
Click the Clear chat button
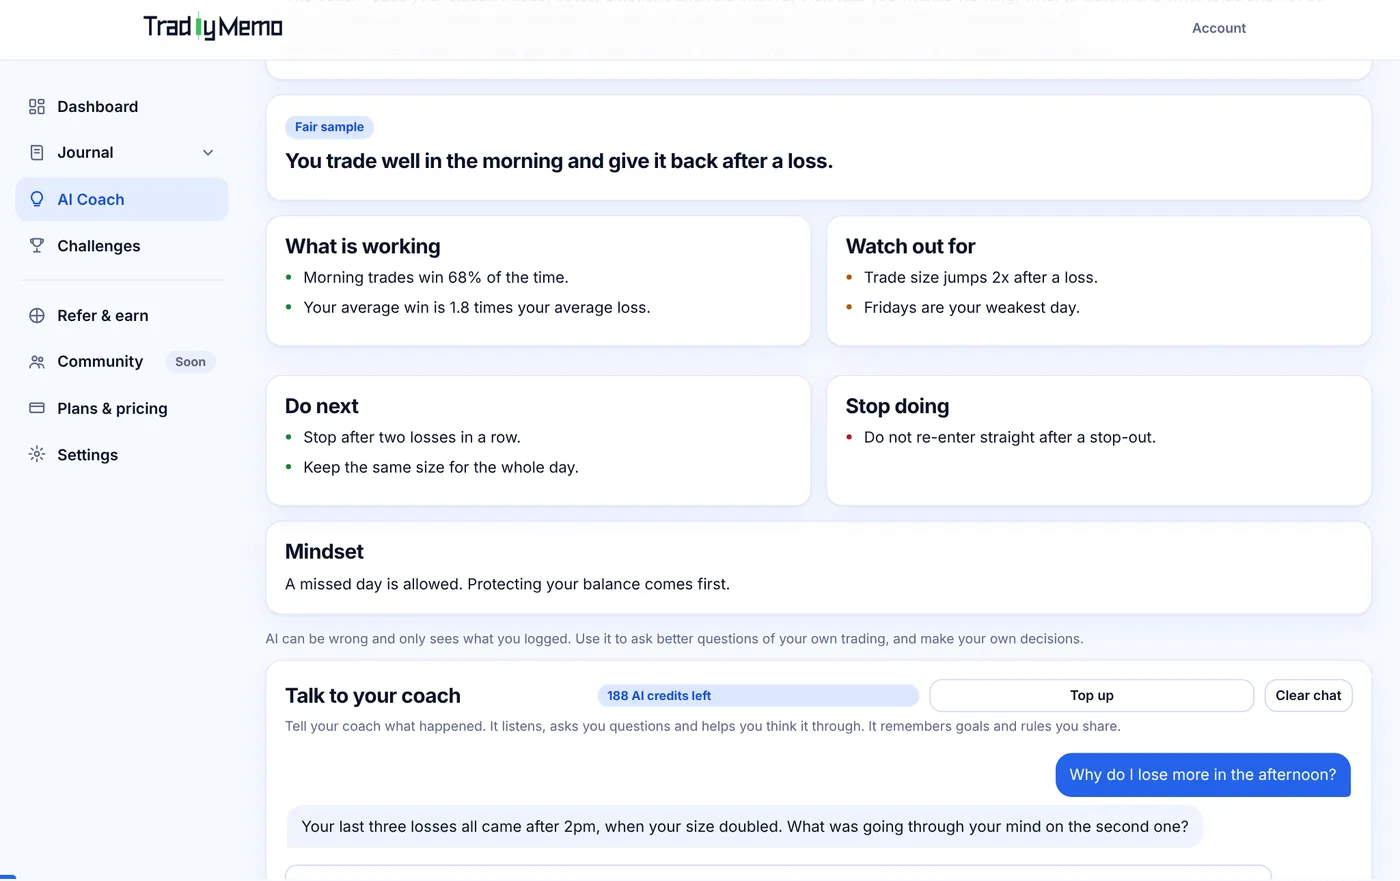point(1308,695)
